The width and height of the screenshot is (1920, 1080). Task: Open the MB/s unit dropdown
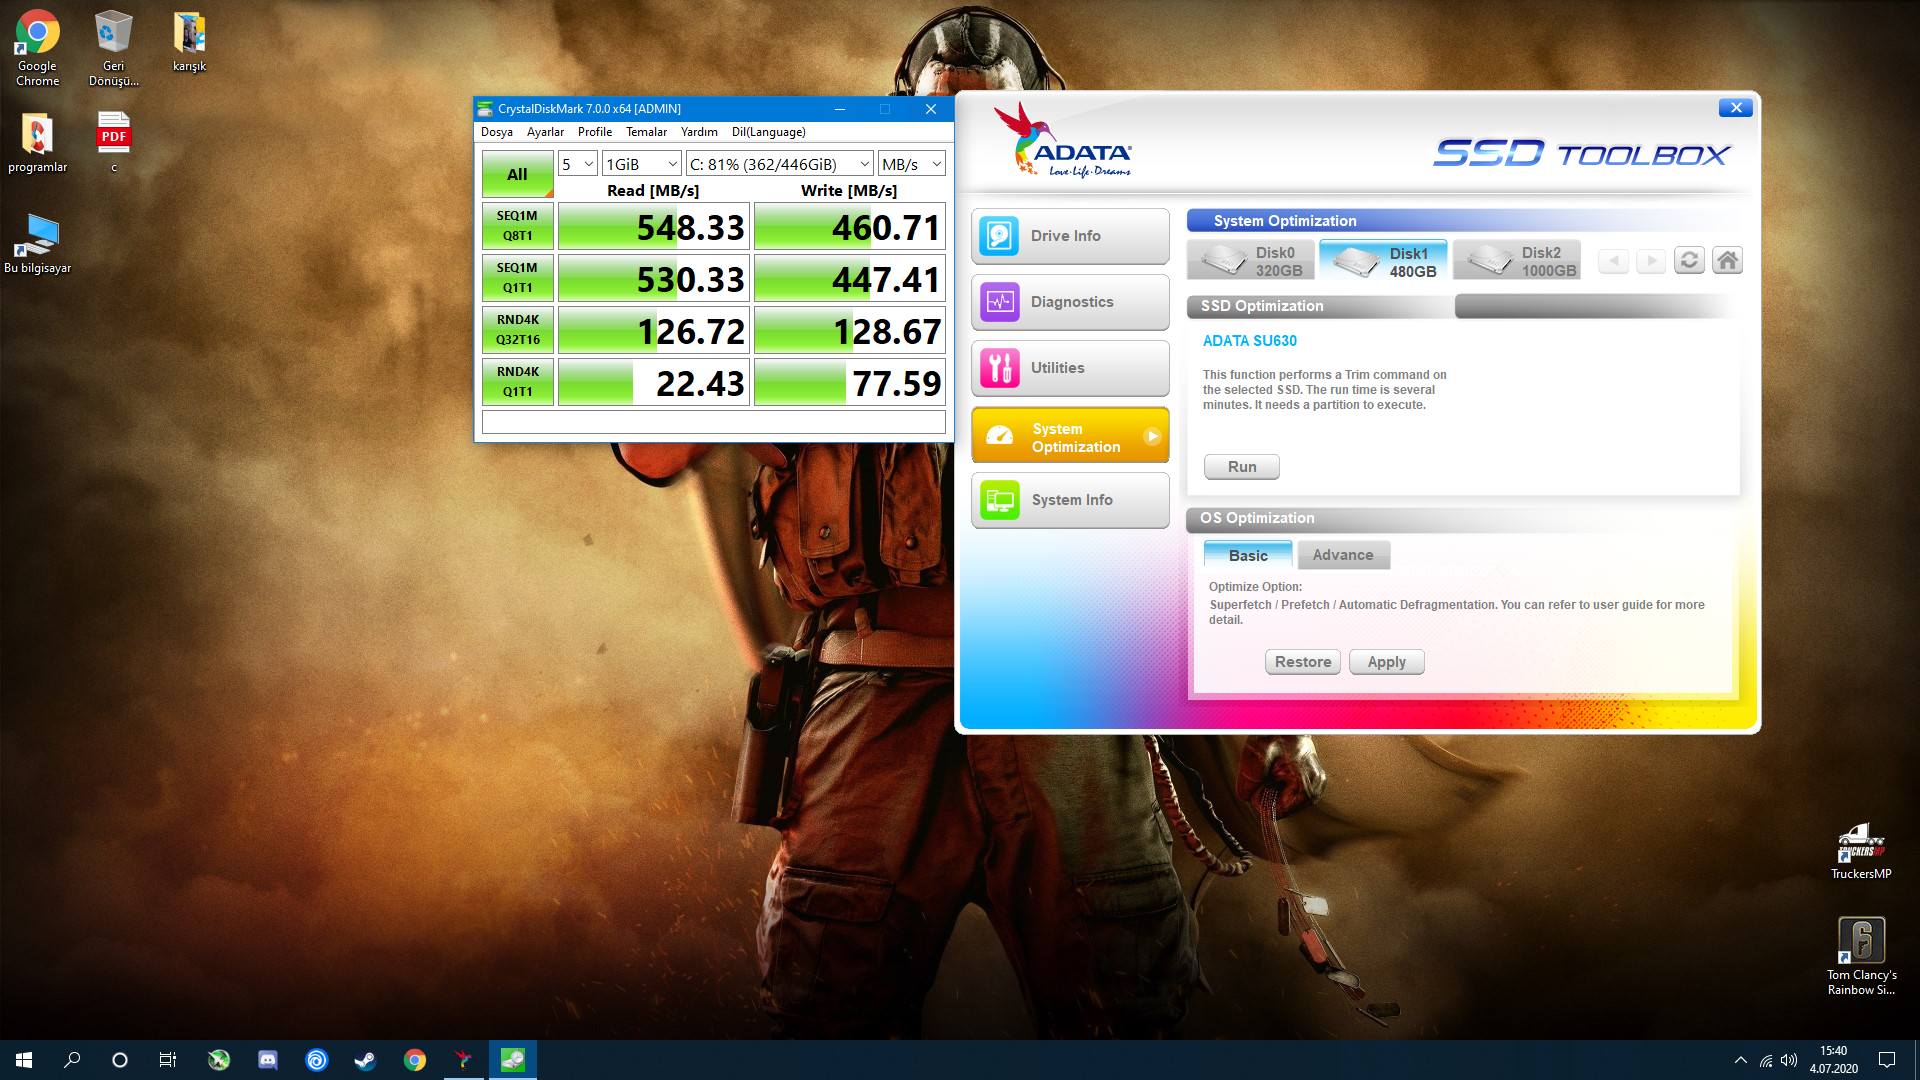910,163
